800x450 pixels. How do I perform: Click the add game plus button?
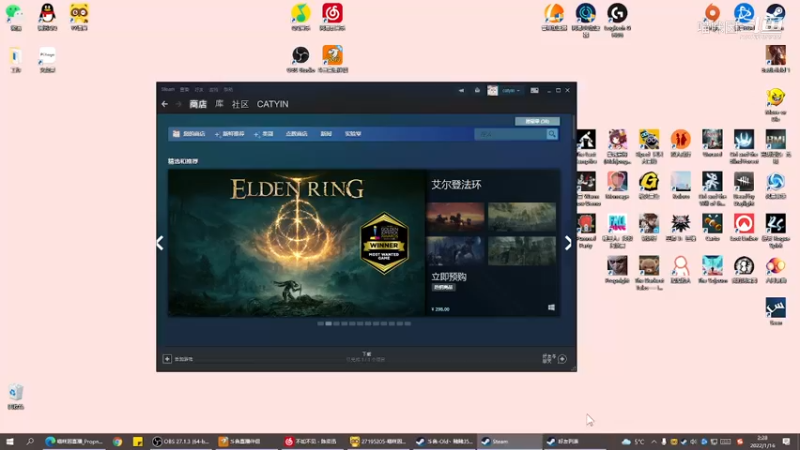[x=167, y=359]
